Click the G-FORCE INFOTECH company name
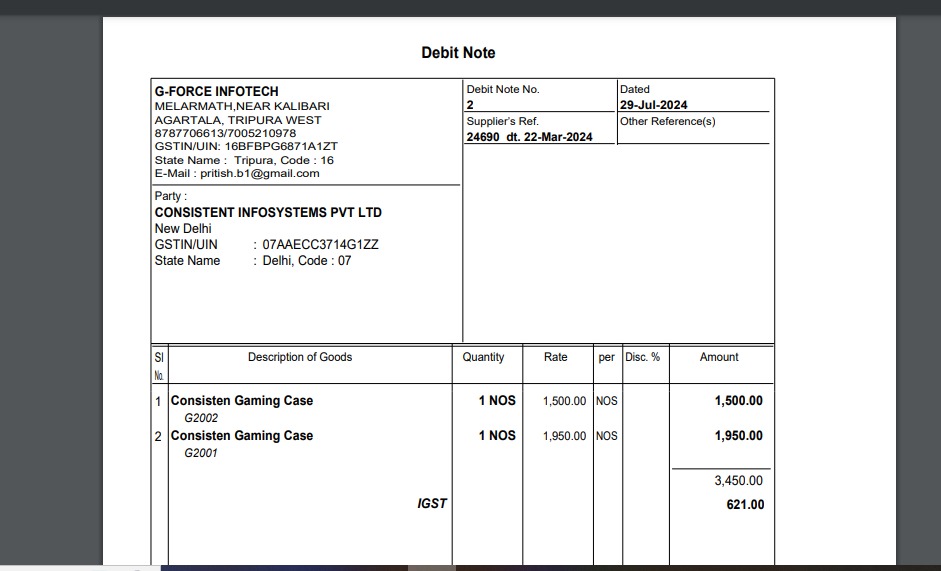This screenshot has width=941, height=571. (x=216, y=91)
